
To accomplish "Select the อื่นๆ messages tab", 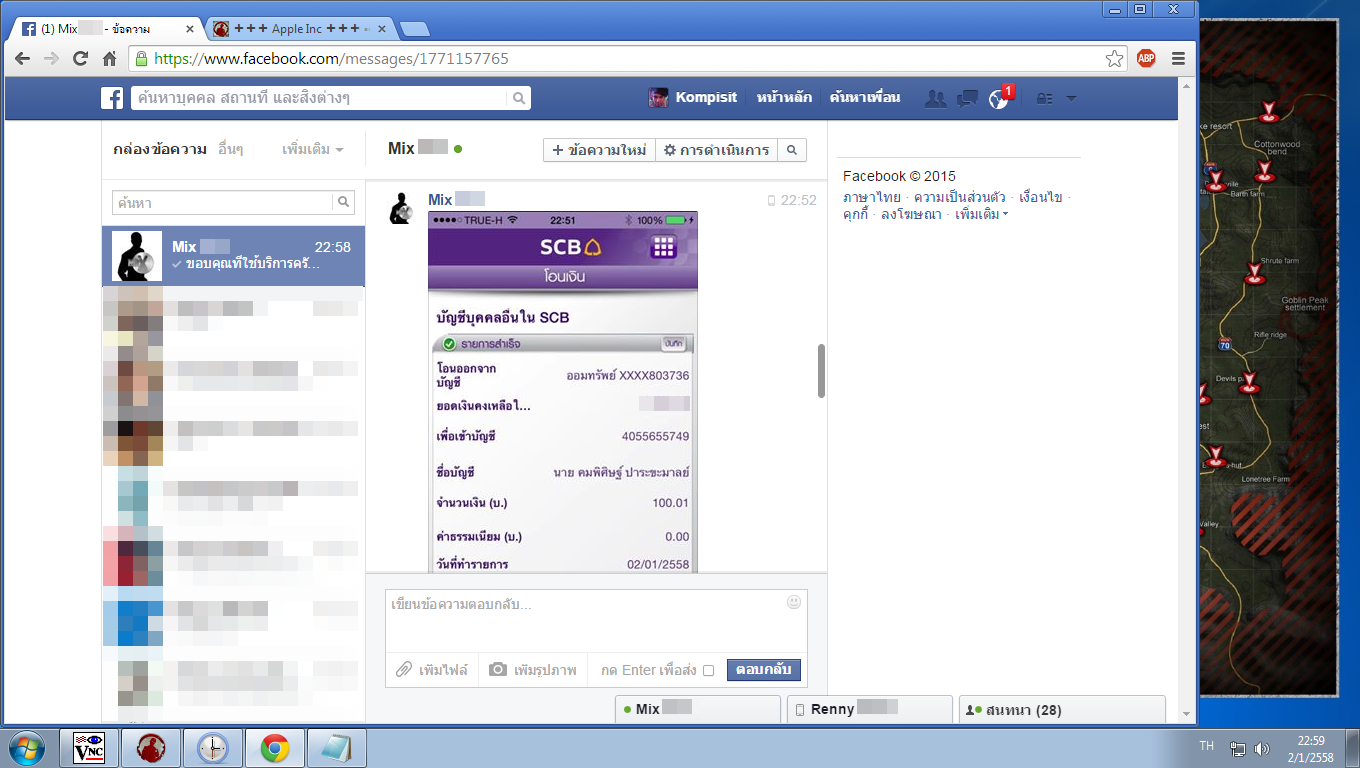I will click(x=231, y=150).
